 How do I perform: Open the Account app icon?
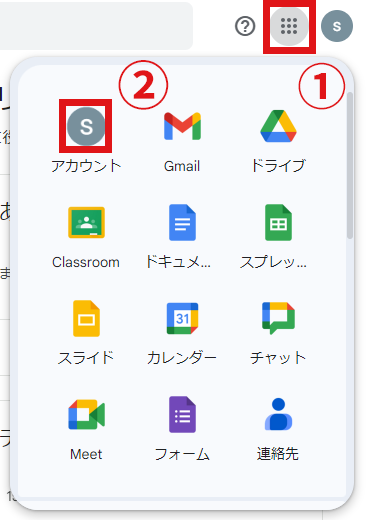click(x=86, y=126)
